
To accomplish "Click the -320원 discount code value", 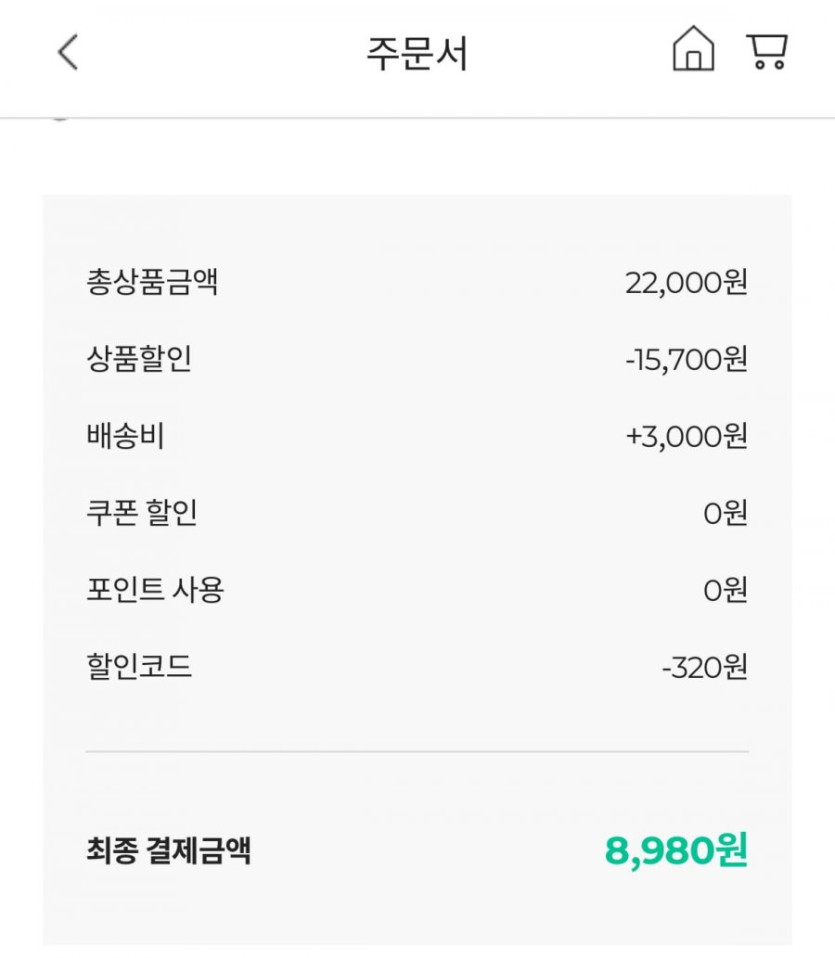I will tap(704, 667).
